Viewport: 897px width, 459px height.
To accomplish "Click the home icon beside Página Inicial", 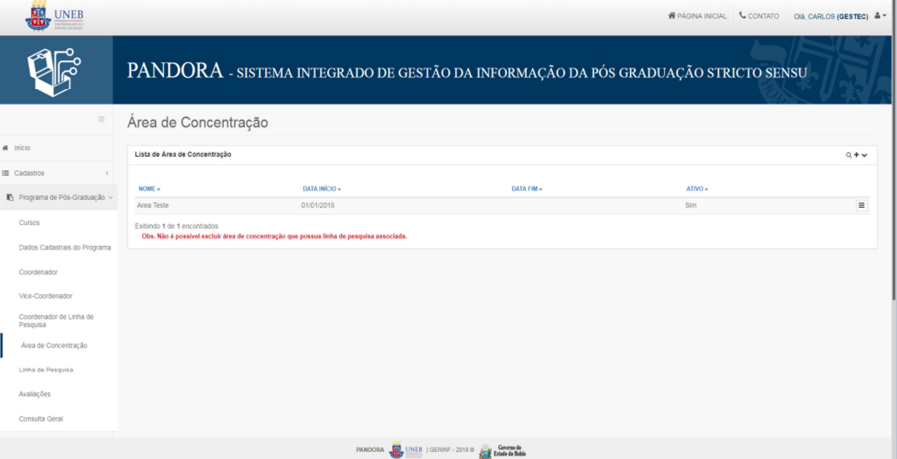I will 672,15.
